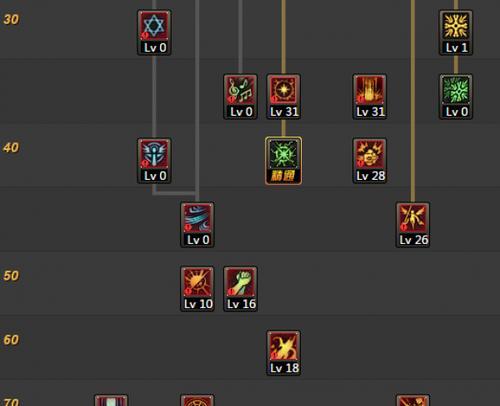Viewport: 500px width, 406px height.
Task: Select the green fist skill Lv 16
Action: (240, 289)
